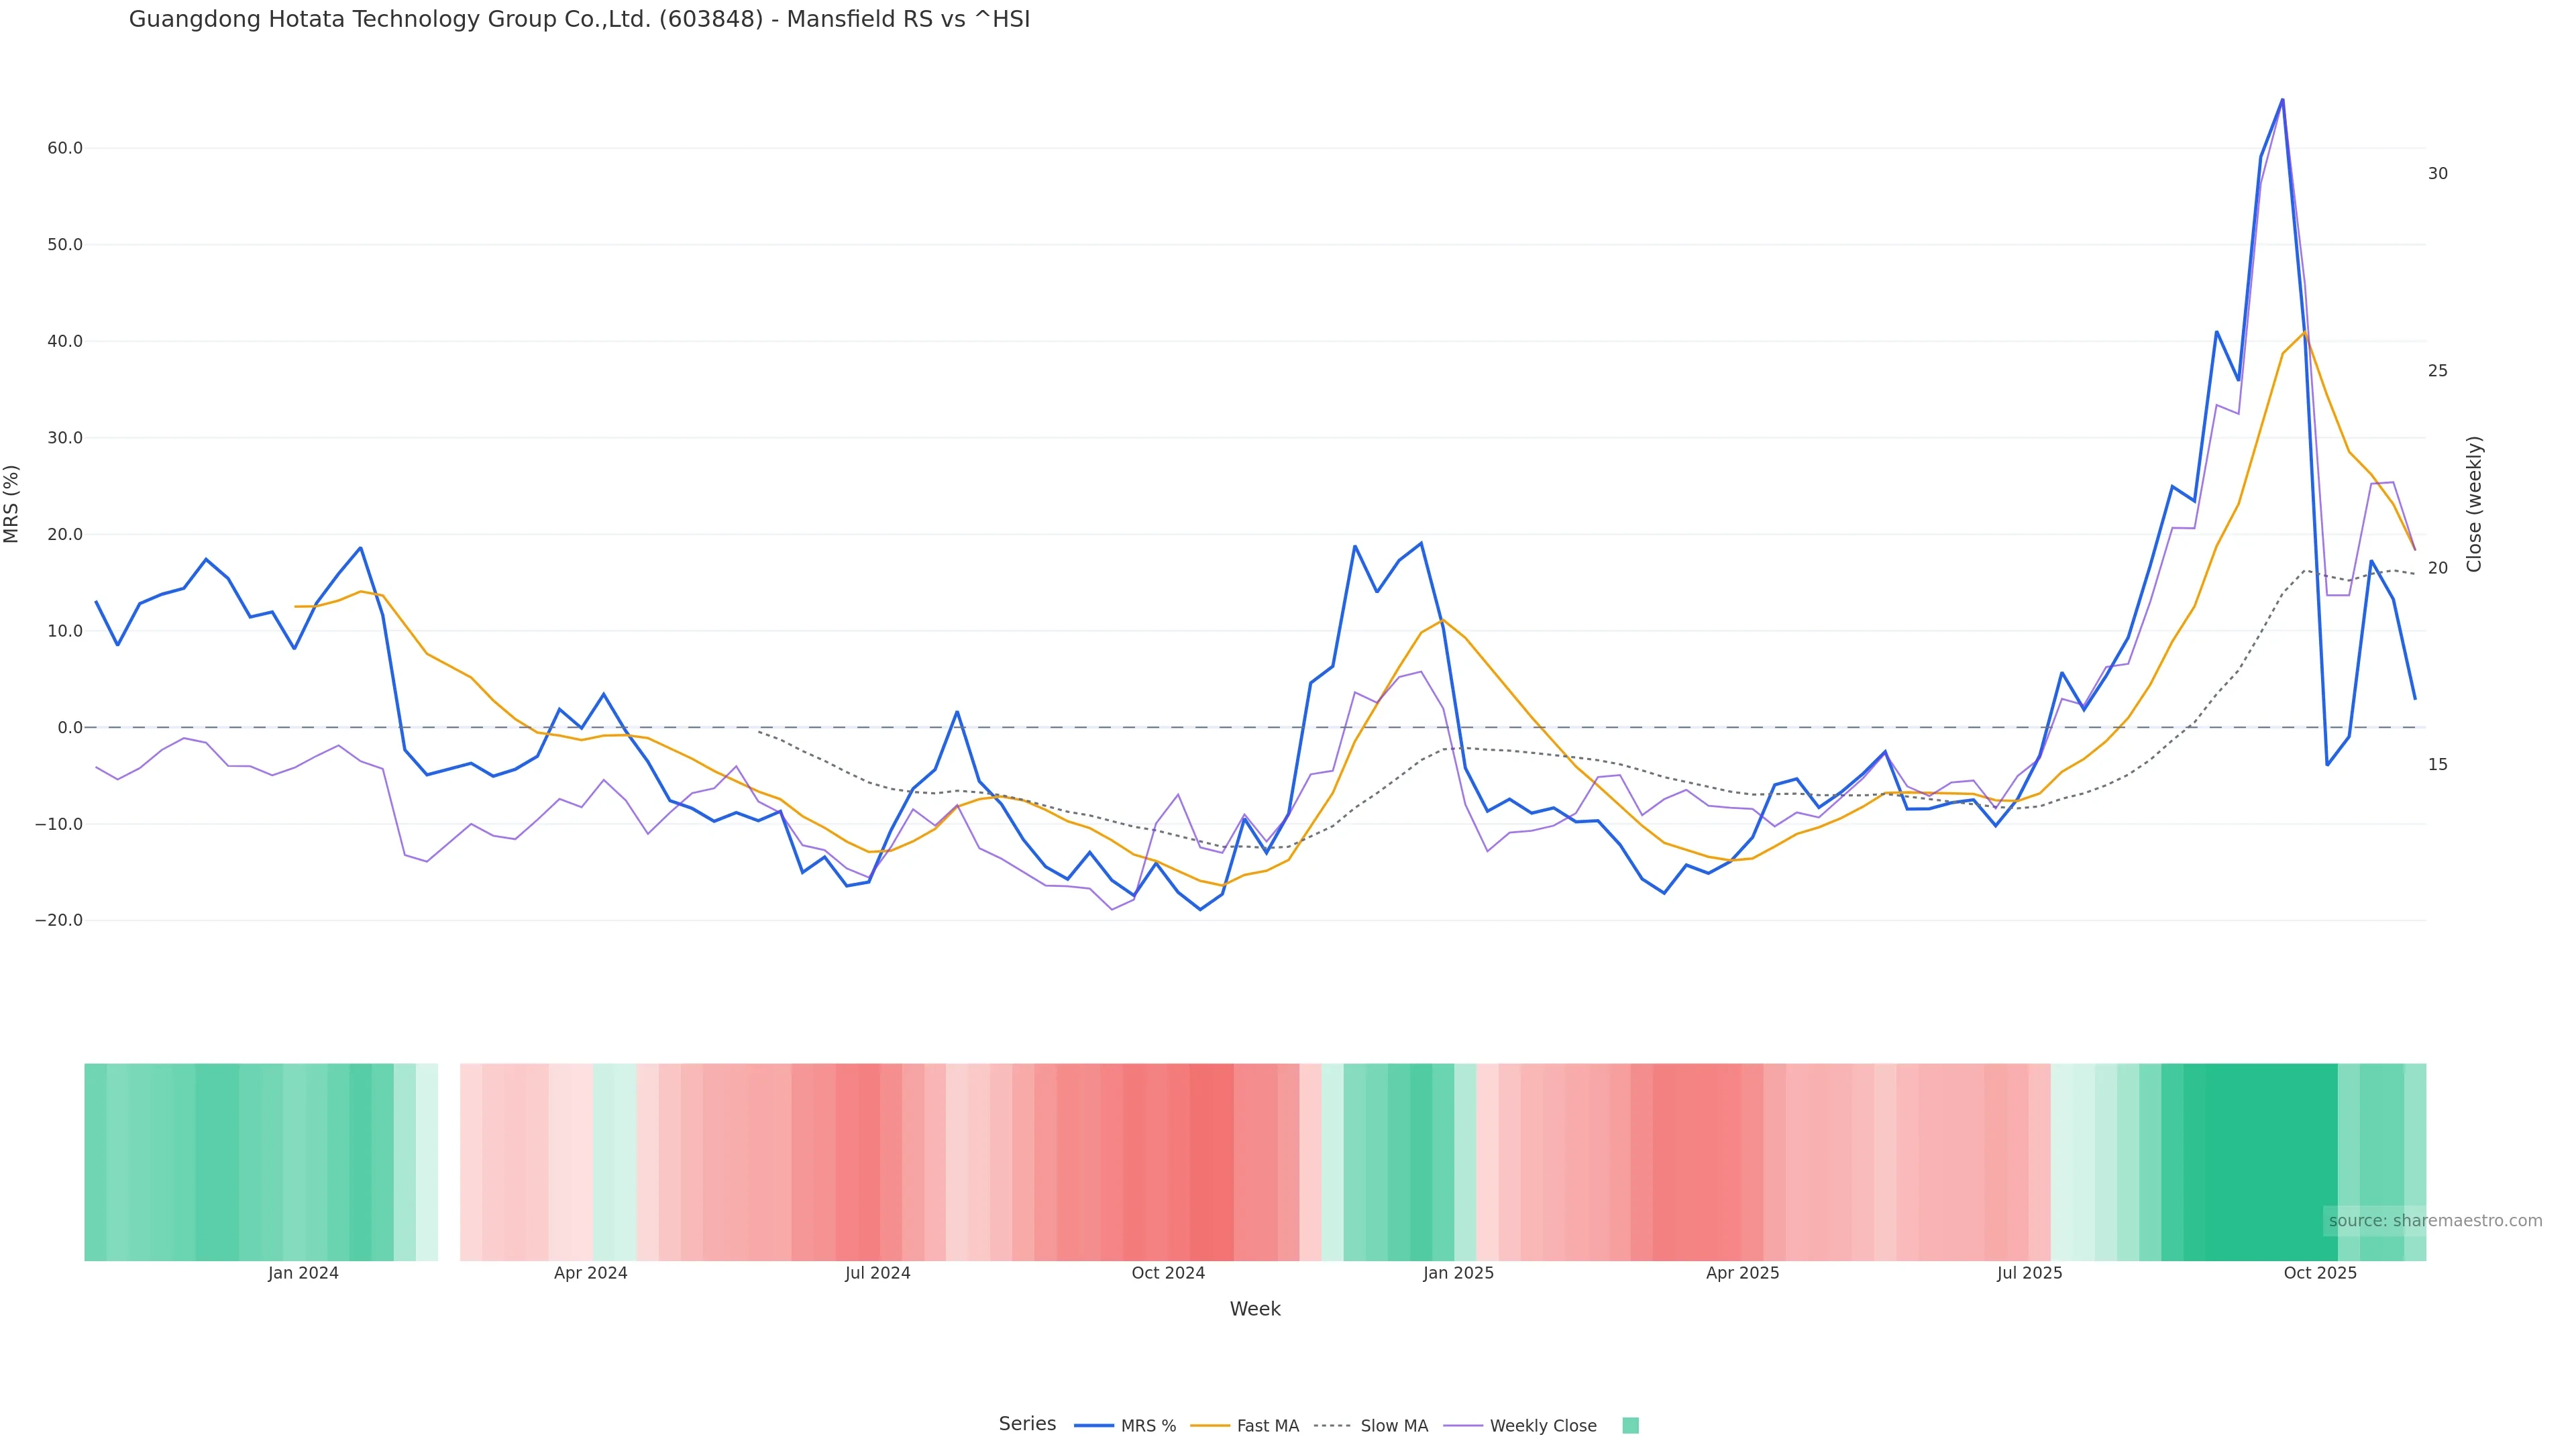
Task: Click the 60.0 tick on MRS axis
Action: coord(65,148)
